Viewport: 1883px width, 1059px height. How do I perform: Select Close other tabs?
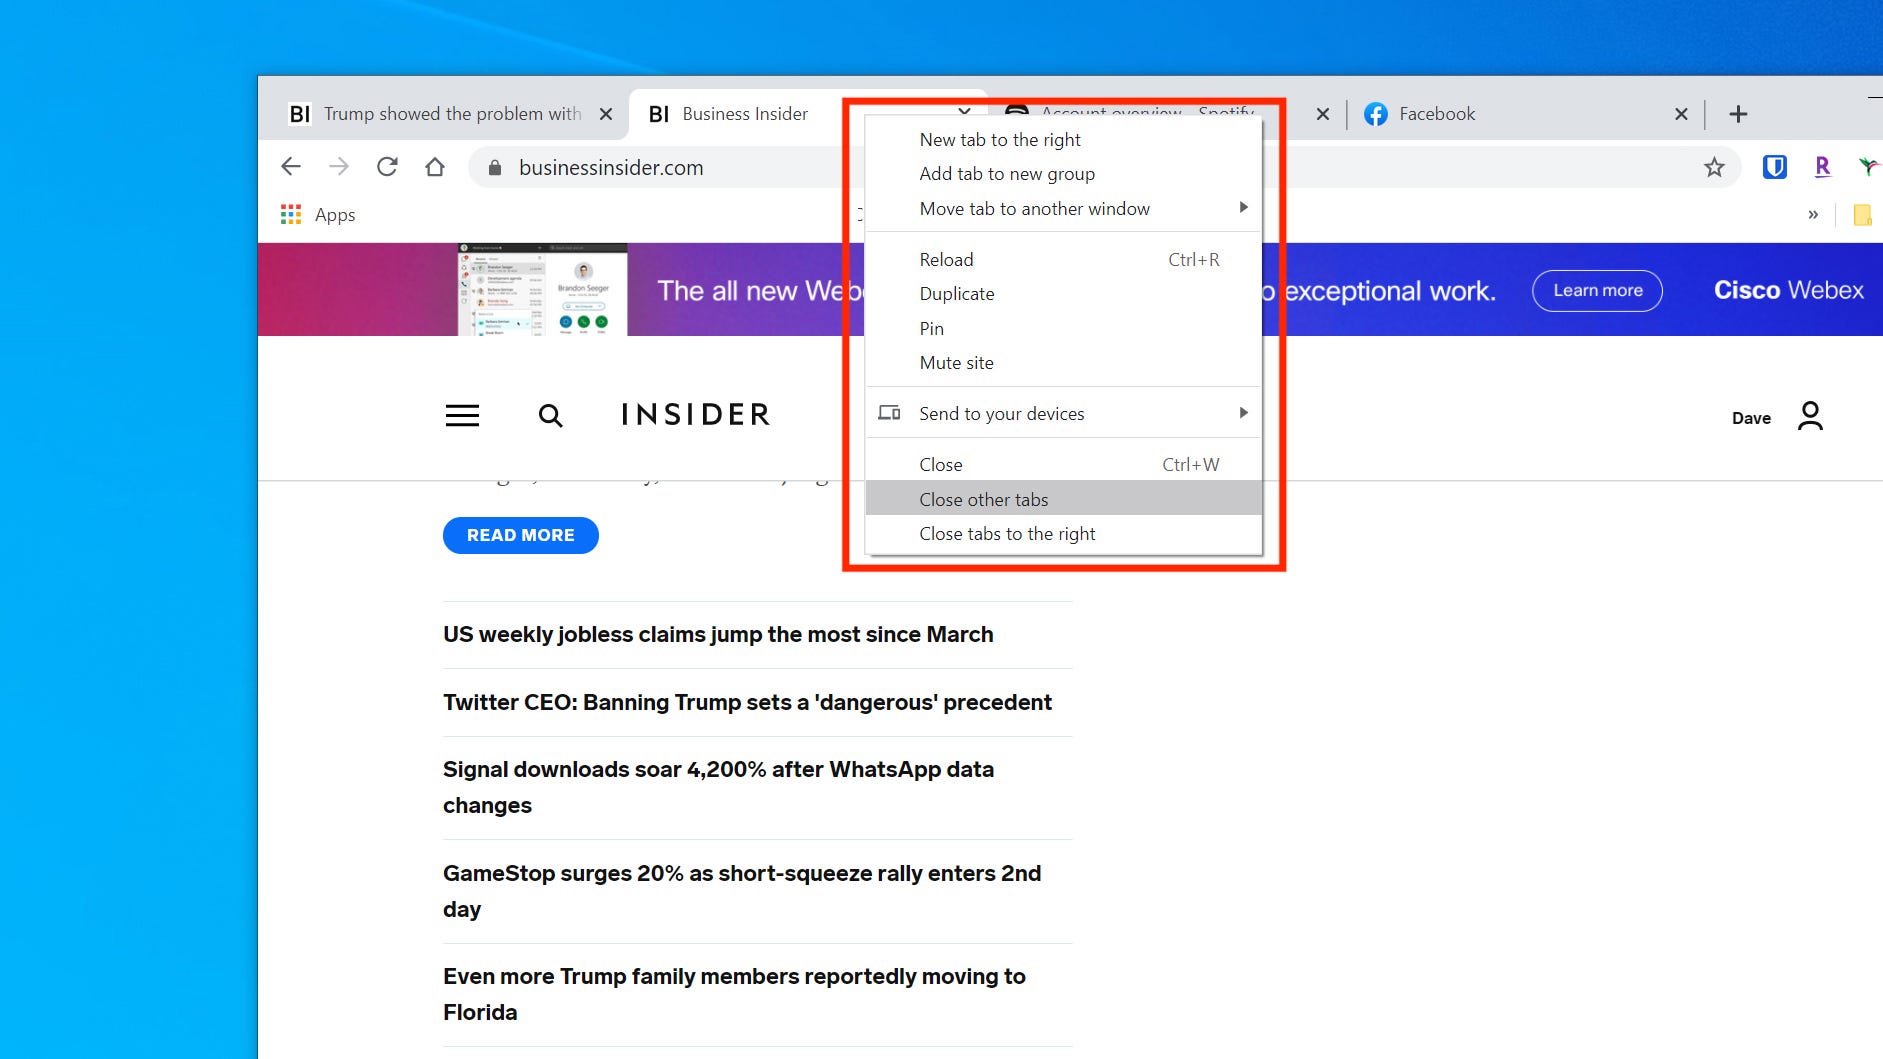(x=1063, y=499)
